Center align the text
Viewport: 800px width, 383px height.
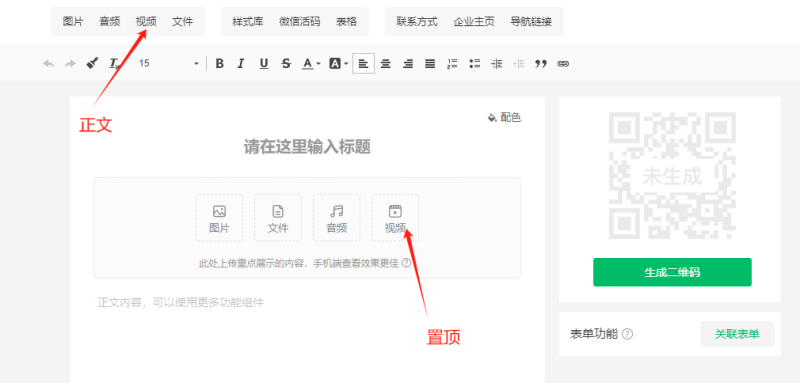[x=386, y=64]
